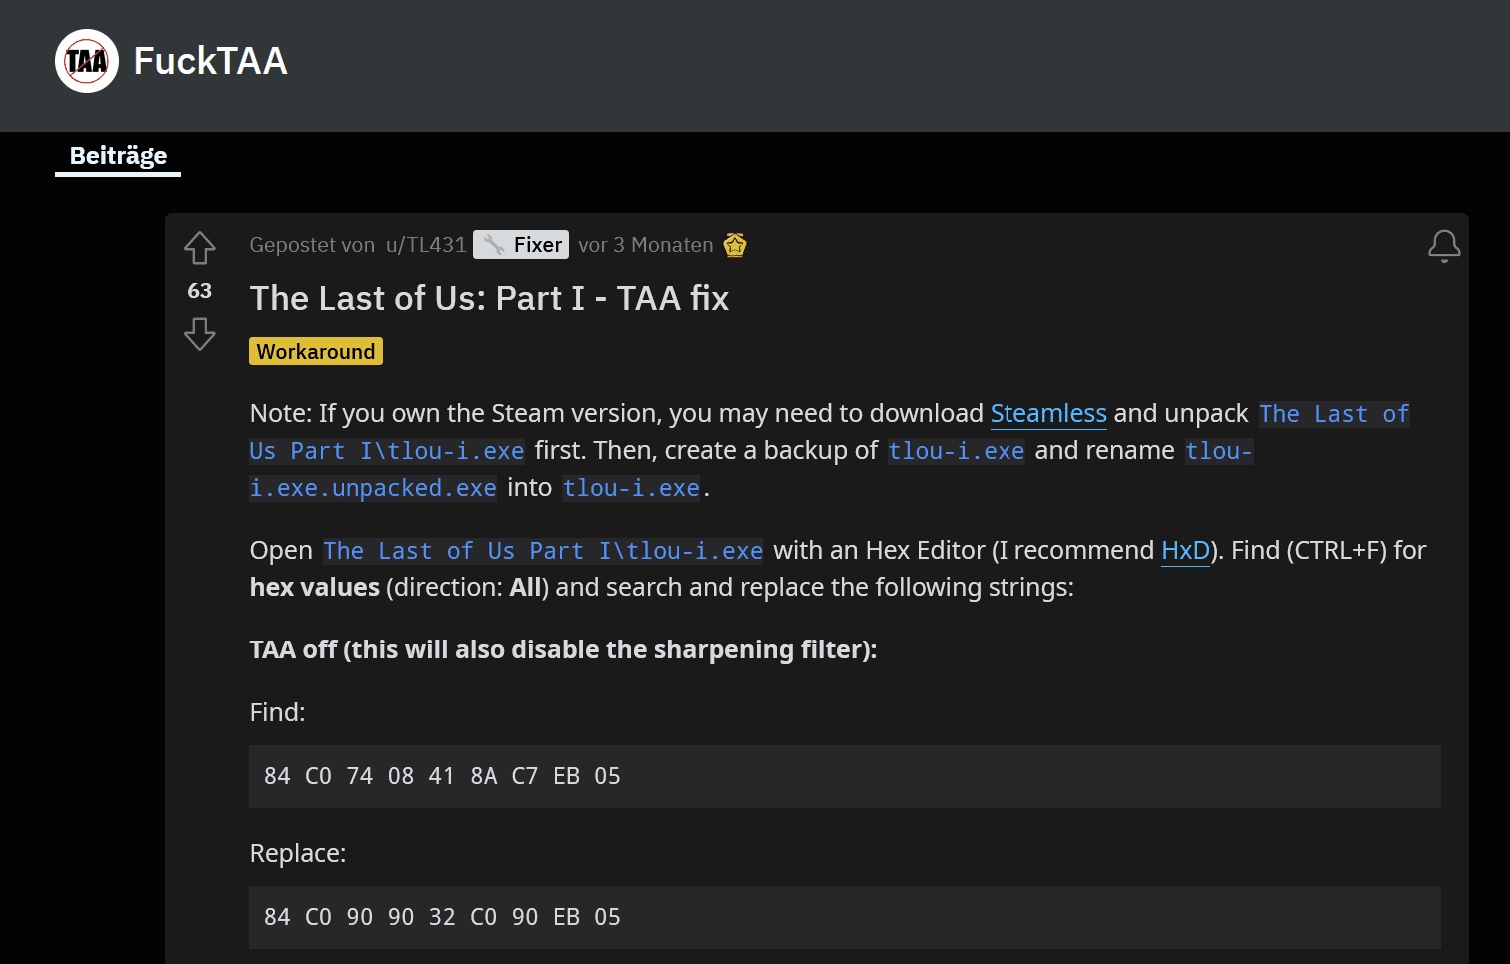Click the 'hex values' bold text
Image resolution: width=1510 pixels, height=964 pixels.
coord(315,587)
